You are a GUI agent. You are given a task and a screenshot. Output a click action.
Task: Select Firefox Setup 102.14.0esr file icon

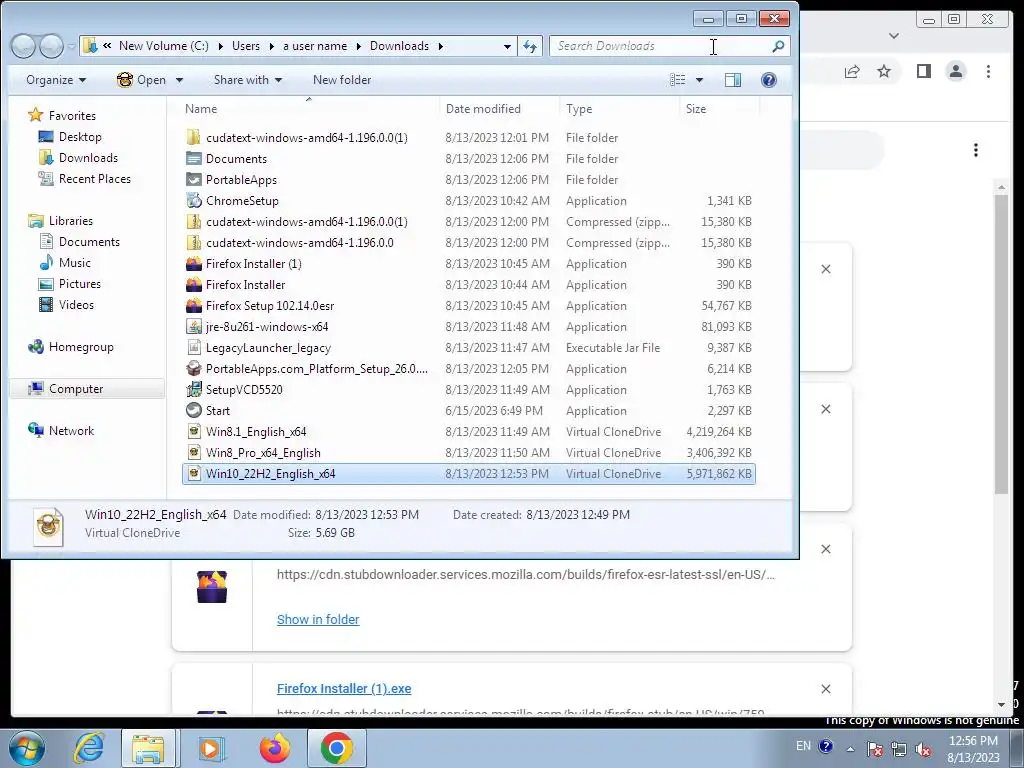[x=193, y=306]
